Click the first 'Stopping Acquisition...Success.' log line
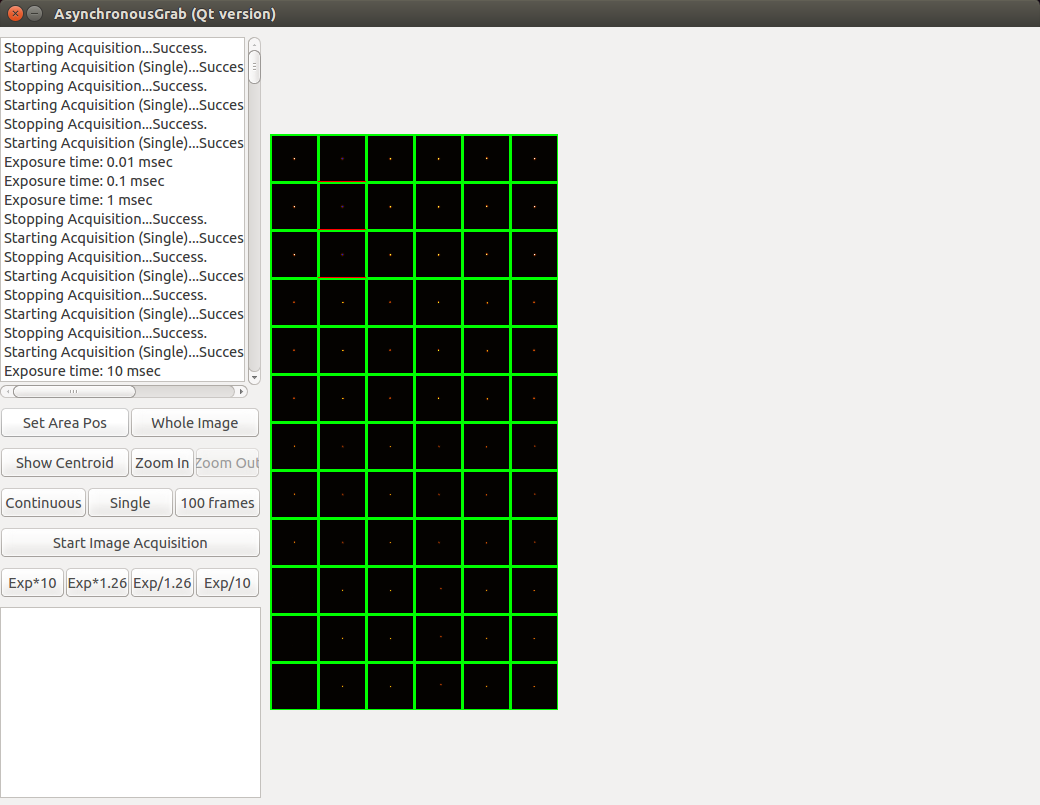The width and height of the screenshot is (1040, 805). pos(105,48)
